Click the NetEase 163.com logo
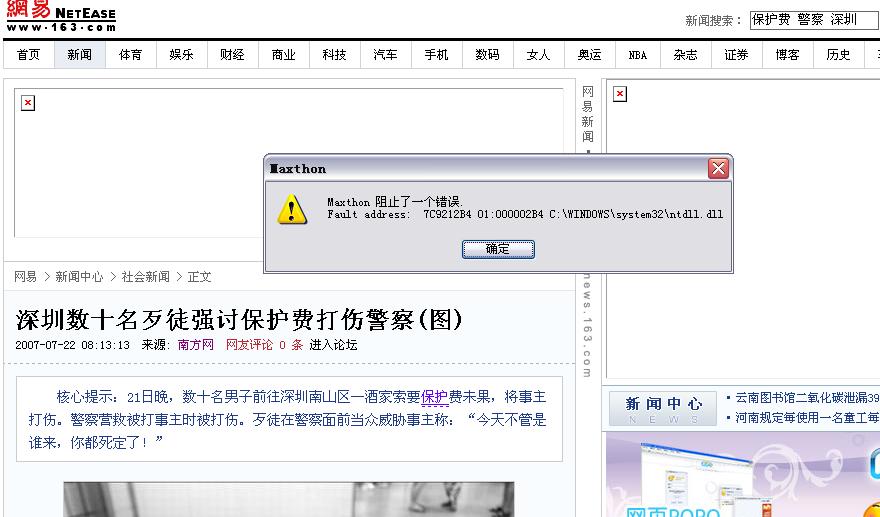 tap(61, 17)
